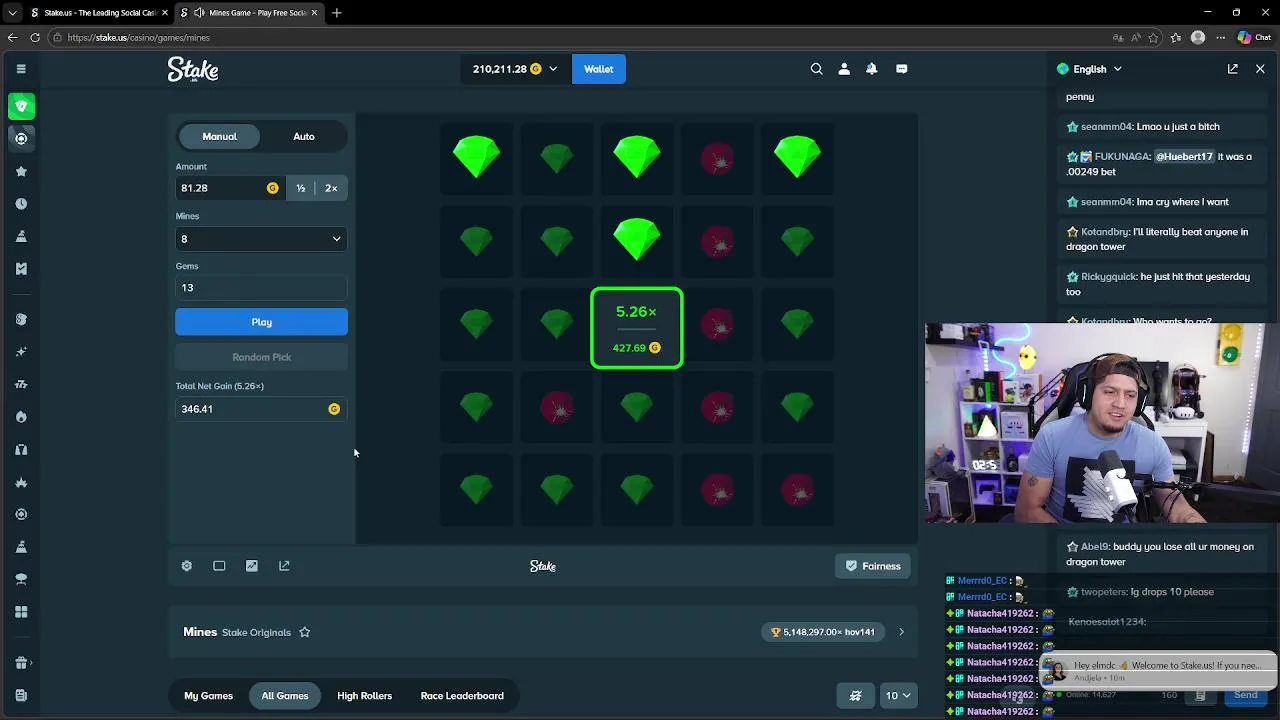Click the coin icon in the Amount field

coord(272,188)
